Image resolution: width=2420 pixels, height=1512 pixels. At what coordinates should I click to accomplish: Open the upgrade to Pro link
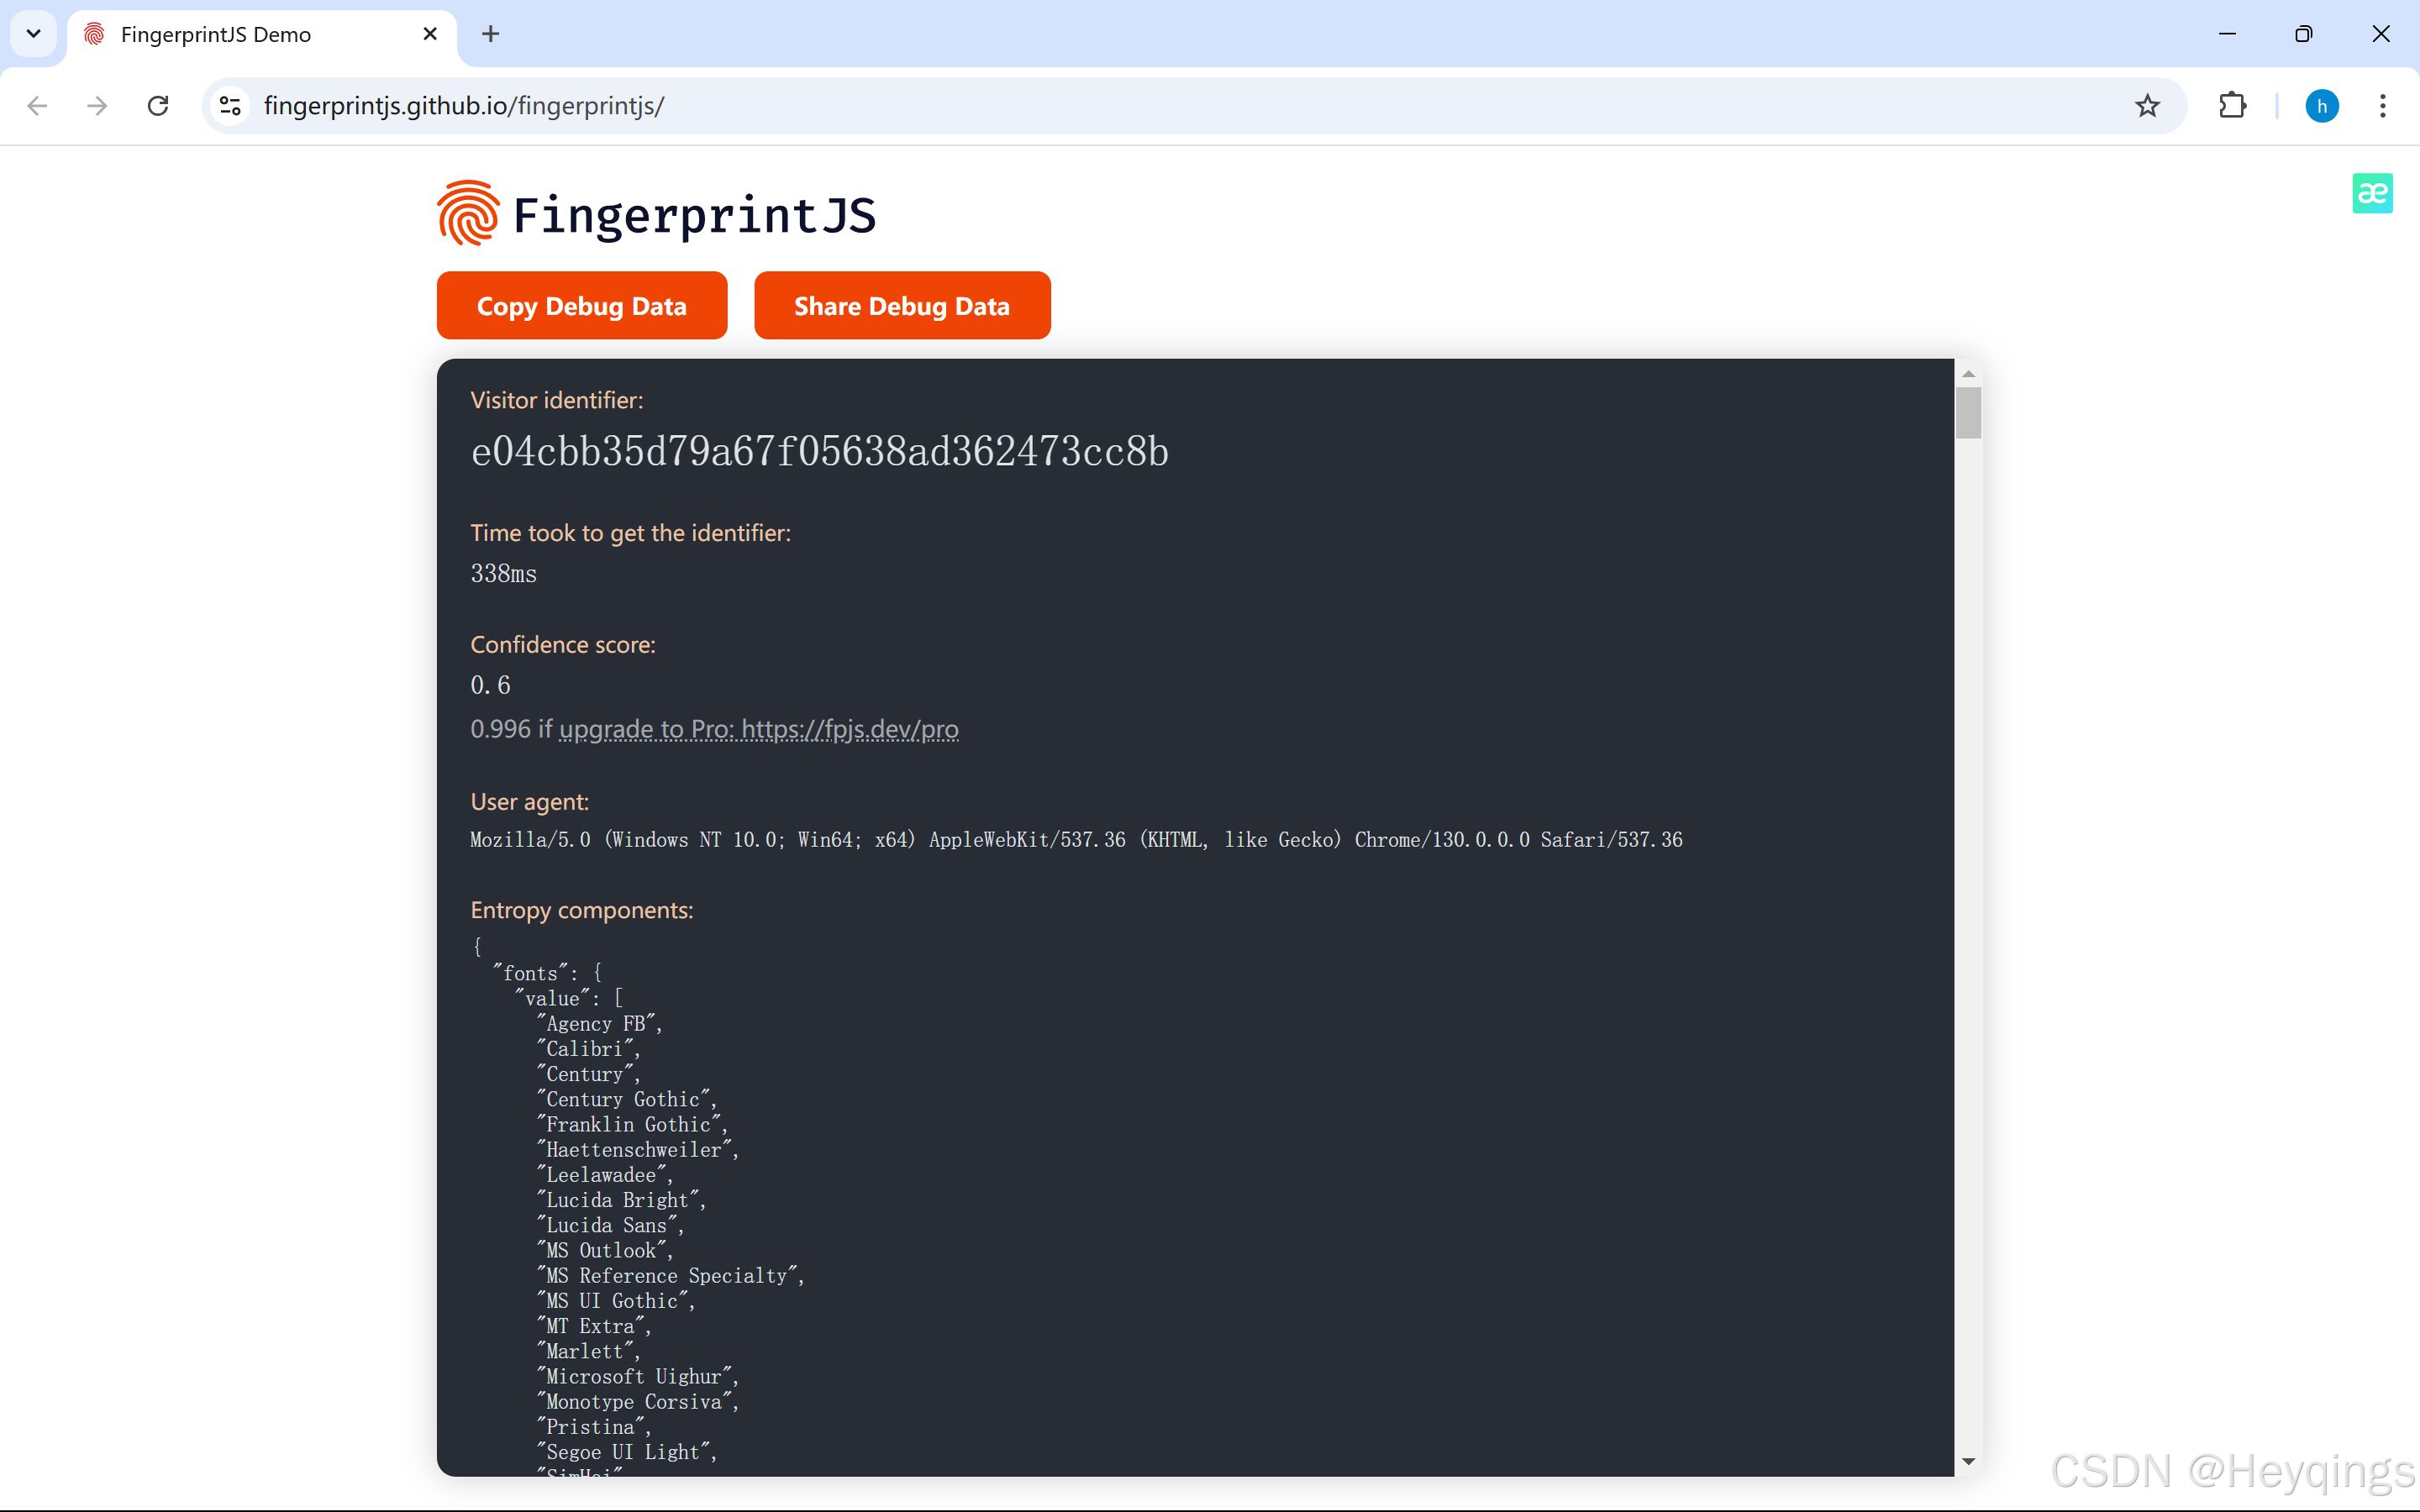click(758, 729)
